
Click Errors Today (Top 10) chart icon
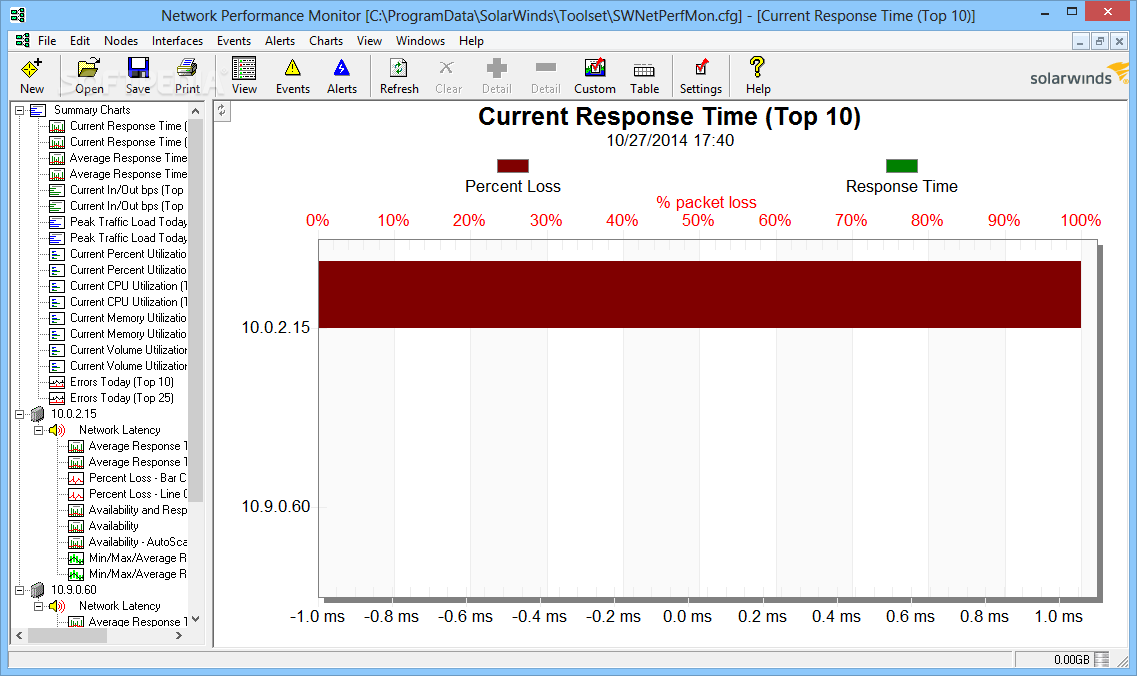tap(57, 382)
